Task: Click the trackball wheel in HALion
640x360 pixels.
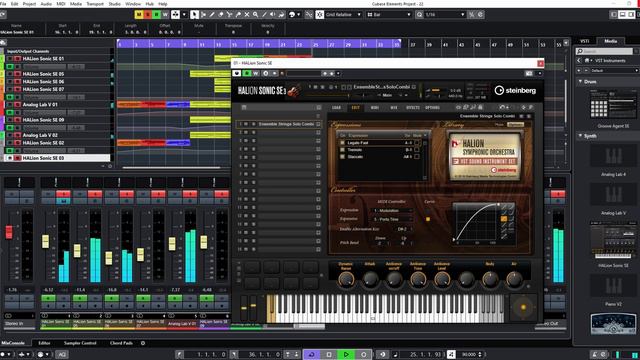Action: tap(523, 307)
